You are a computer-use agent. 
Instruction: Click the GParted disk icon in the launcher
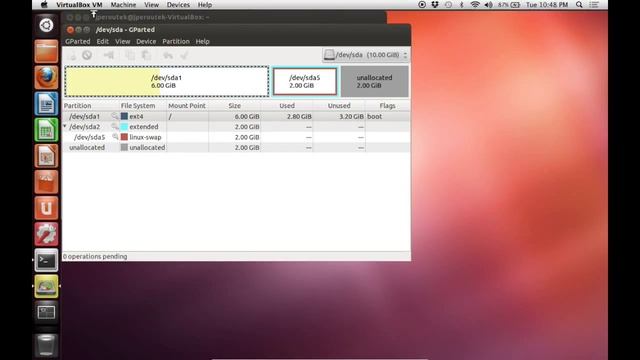46,286
